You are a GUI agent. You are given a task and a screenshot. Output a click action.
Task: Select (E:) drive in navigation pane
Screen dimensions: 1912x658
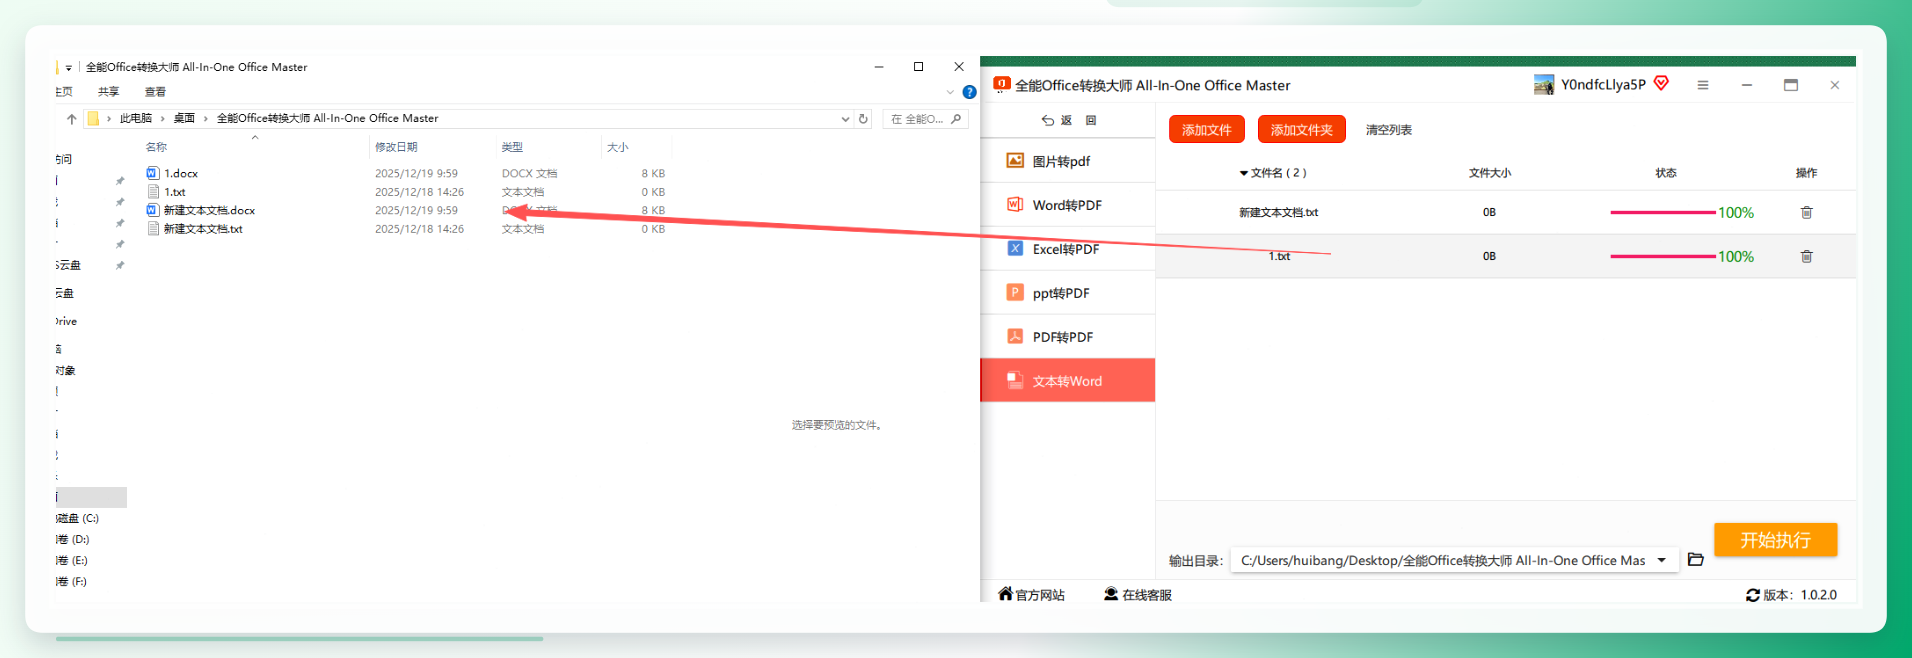(x=73, y=560)
